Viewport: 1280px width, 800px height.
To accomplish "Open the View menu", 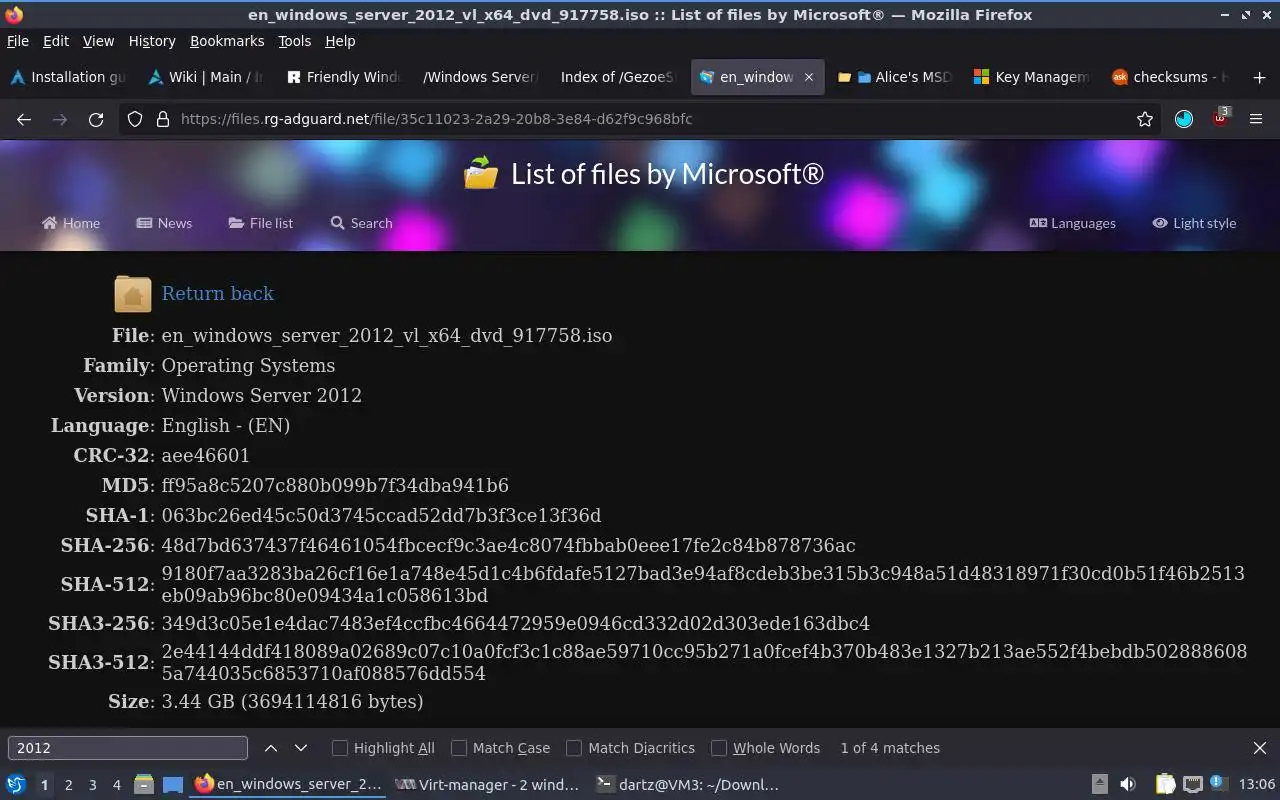I will (98, 41).
